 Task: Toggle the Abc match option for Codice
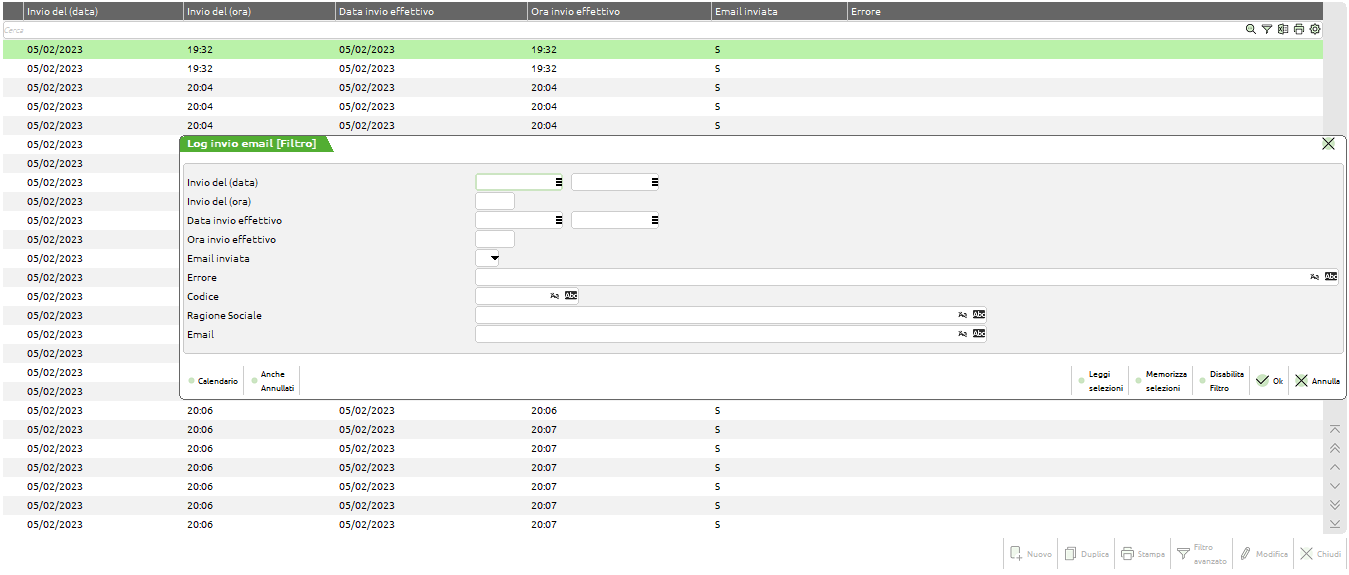pos(571,296)
